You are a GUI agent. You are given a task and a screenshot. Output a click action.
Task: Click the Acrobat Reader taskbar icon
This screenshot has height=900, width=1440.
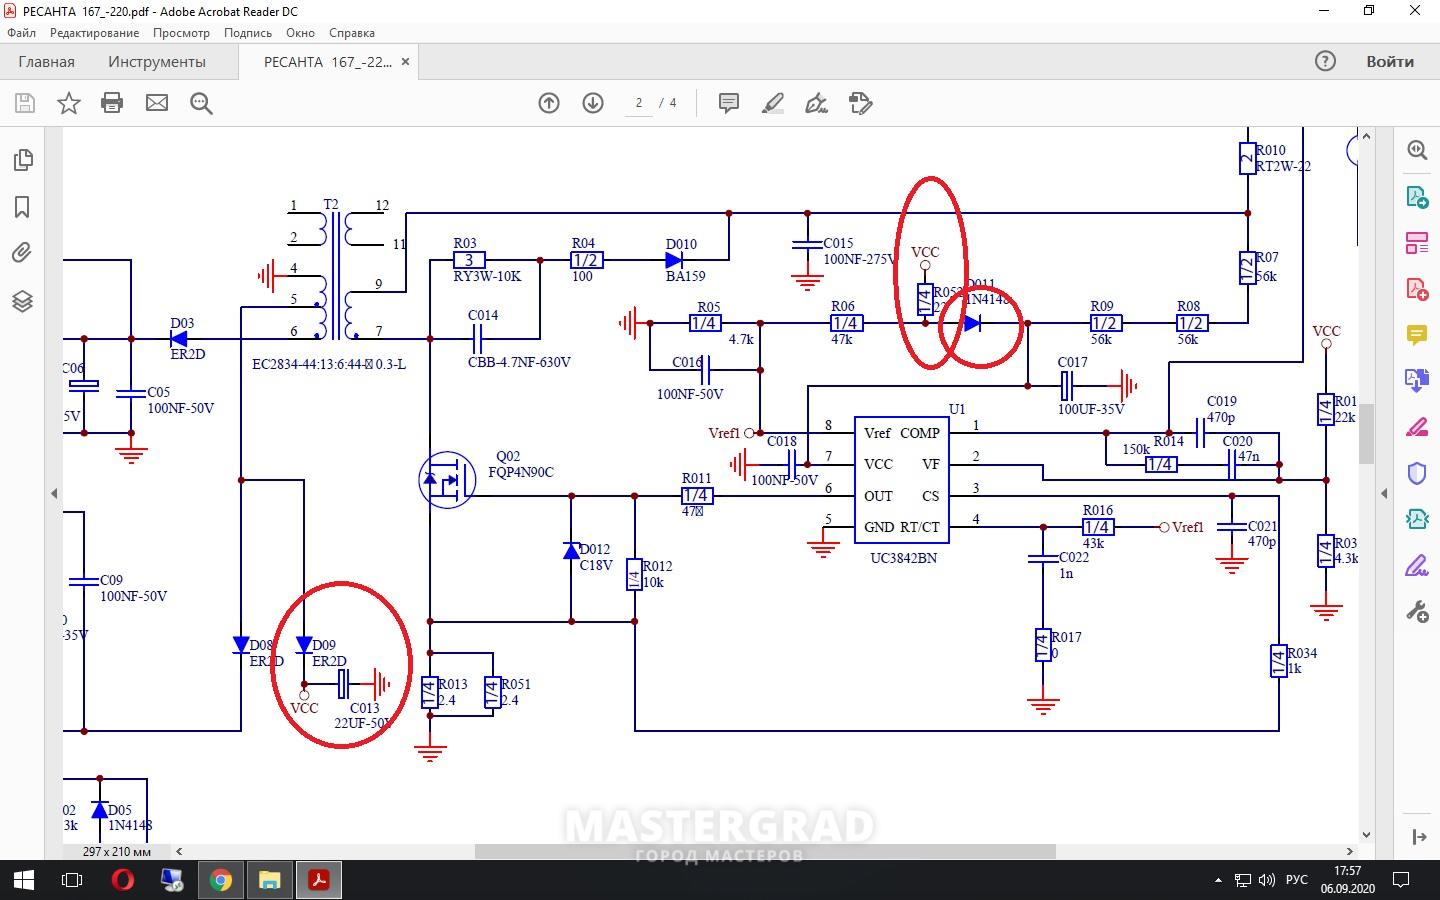(x=319, y=880)
